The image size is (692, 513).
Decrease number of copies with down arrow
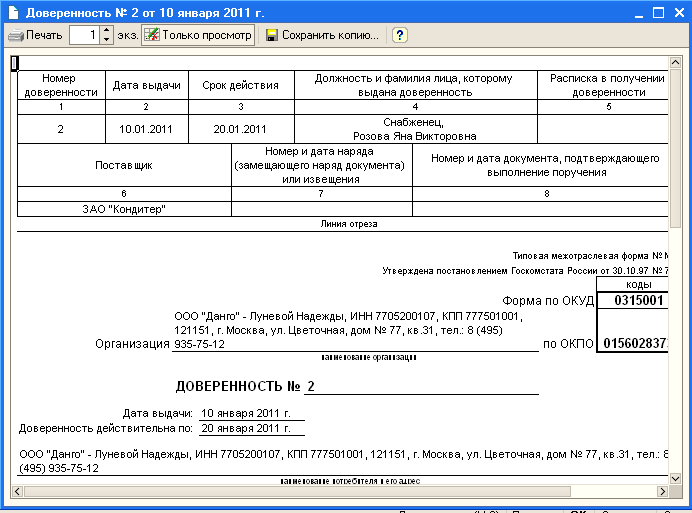click(106, 39)
